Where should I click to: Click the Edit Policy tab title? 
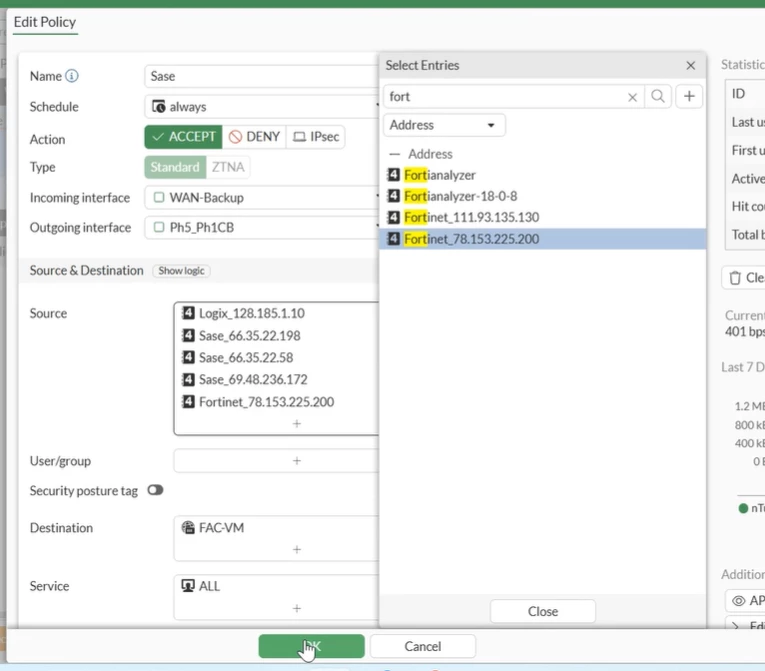pyautogui.click(x=45, y=22)
